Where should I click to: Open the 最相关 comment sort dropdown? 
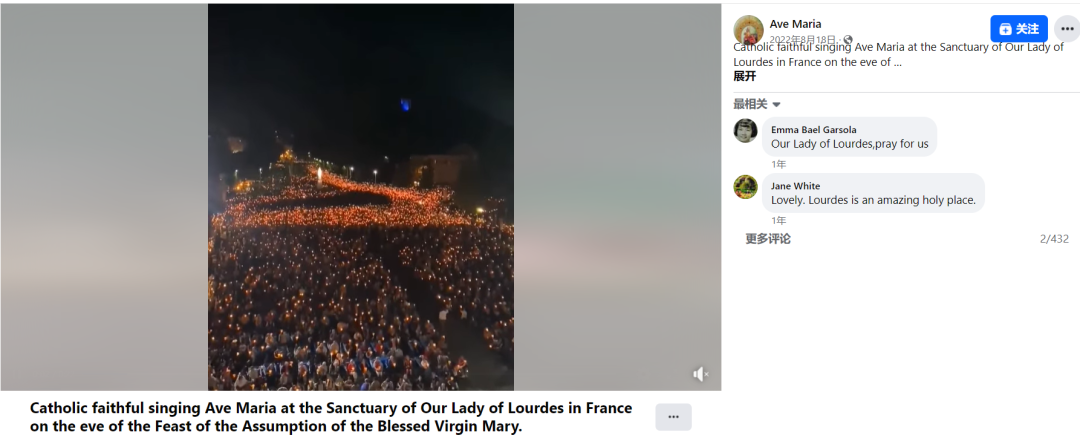(x=757, y=104)
